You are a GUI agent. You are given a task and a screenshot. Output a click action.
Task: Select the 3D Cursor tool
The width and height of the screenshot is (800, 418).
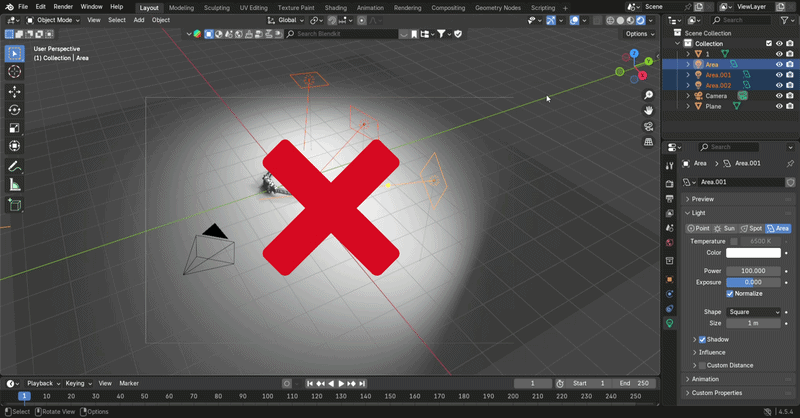point(14,71)
